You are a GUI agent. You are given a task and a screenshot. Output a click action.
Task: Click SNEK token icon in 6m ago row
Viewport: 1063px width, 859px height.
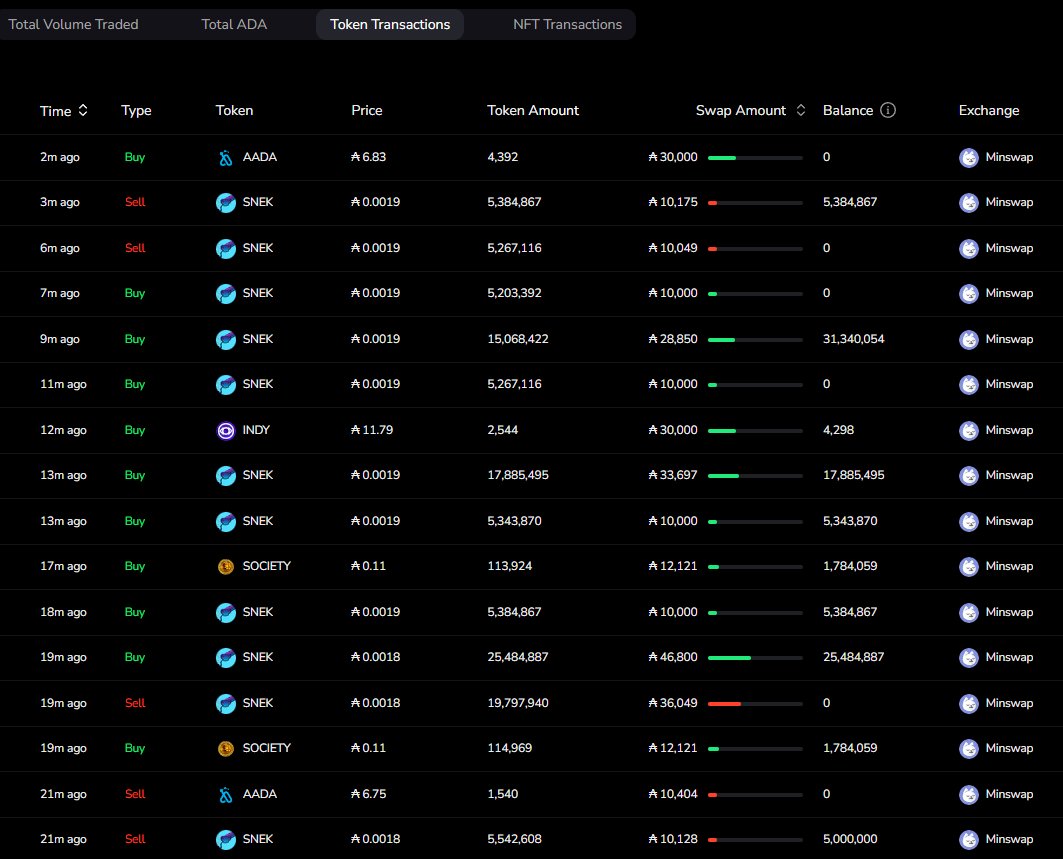pyautogui.click(x=226, y=248)
